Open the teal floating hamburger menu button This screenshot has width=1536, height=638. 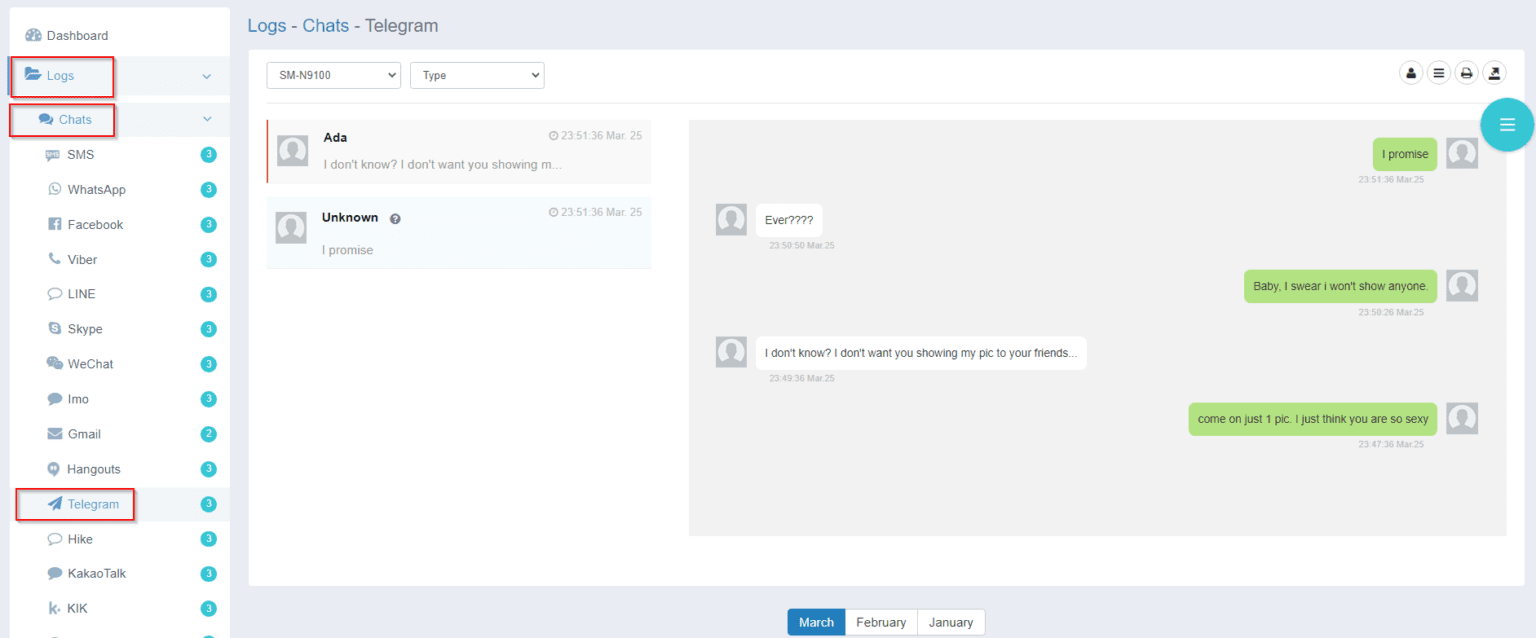click(1507, 125)
